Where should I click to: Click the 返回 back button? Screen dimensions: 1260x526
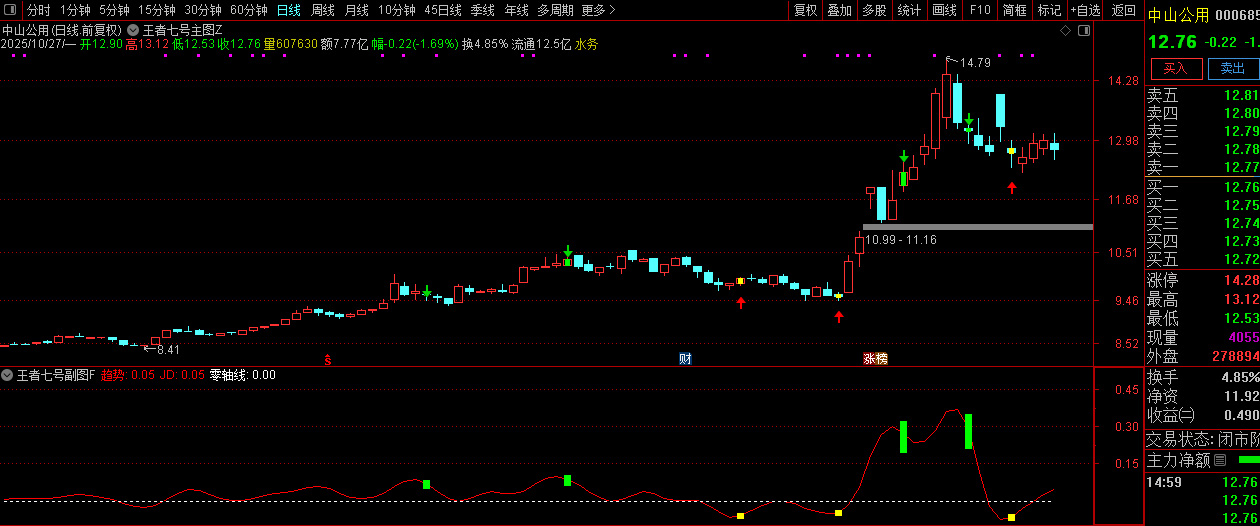(1124, 10)
